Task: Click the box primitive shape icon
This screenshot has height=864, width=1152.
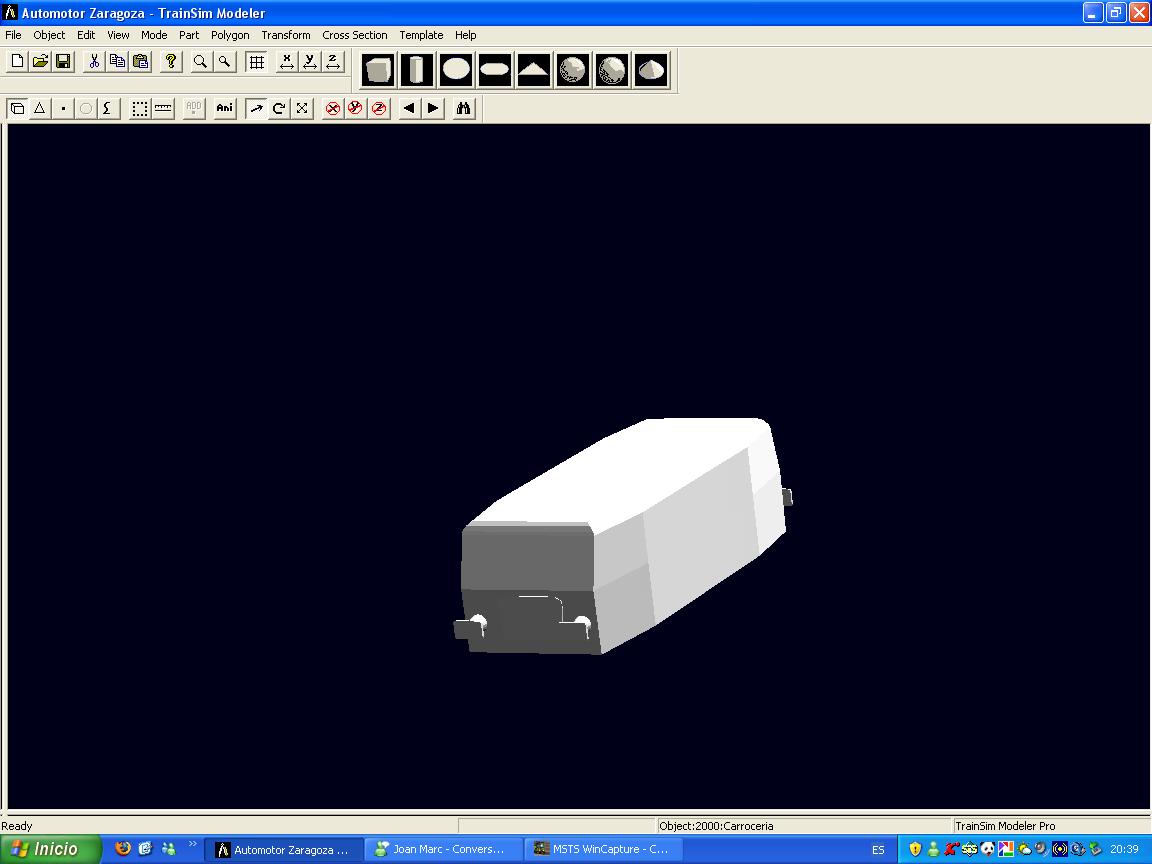Action: 379,70
